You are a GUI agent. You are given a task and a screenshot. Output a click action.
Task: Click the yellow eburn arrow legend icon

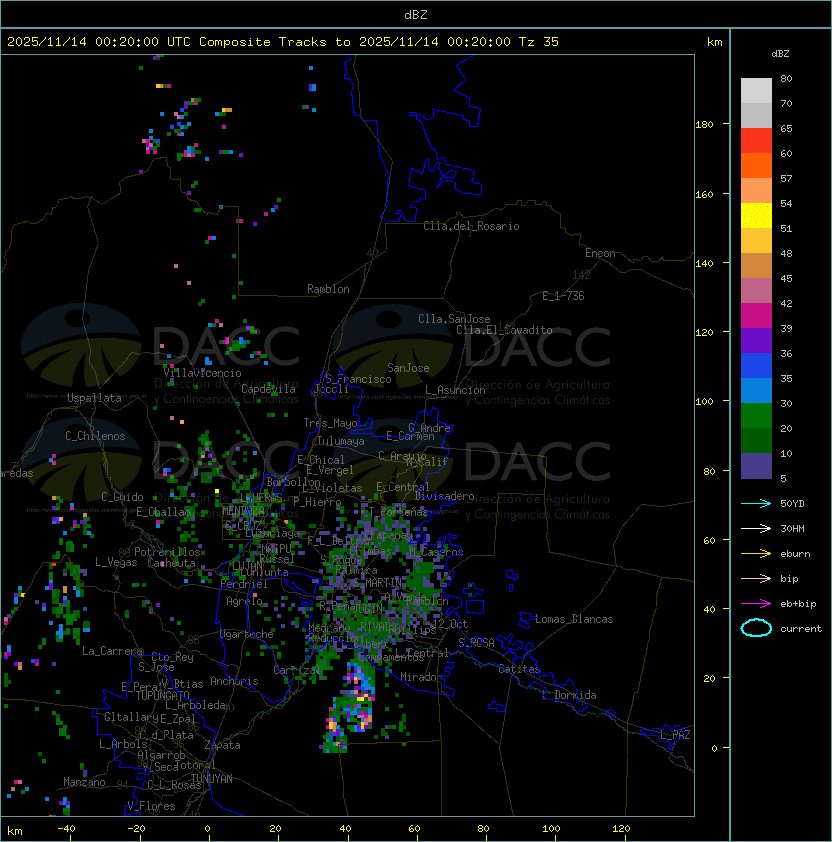coord(756,554)
